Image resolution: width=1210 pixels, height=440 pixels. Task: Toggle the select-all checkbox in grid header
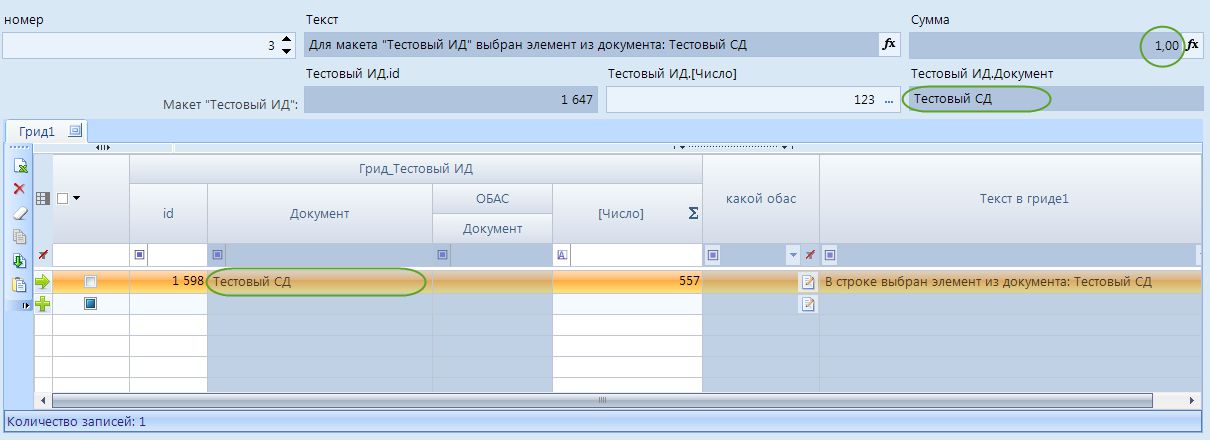62,198
